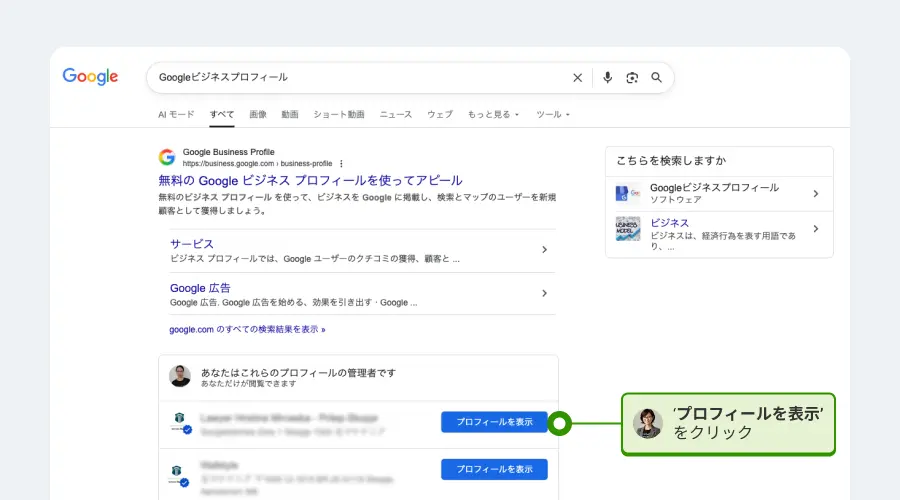The height and width of the screenshot is (500, 900).
Task: Select the すべて tab
Action: point(222,114)
